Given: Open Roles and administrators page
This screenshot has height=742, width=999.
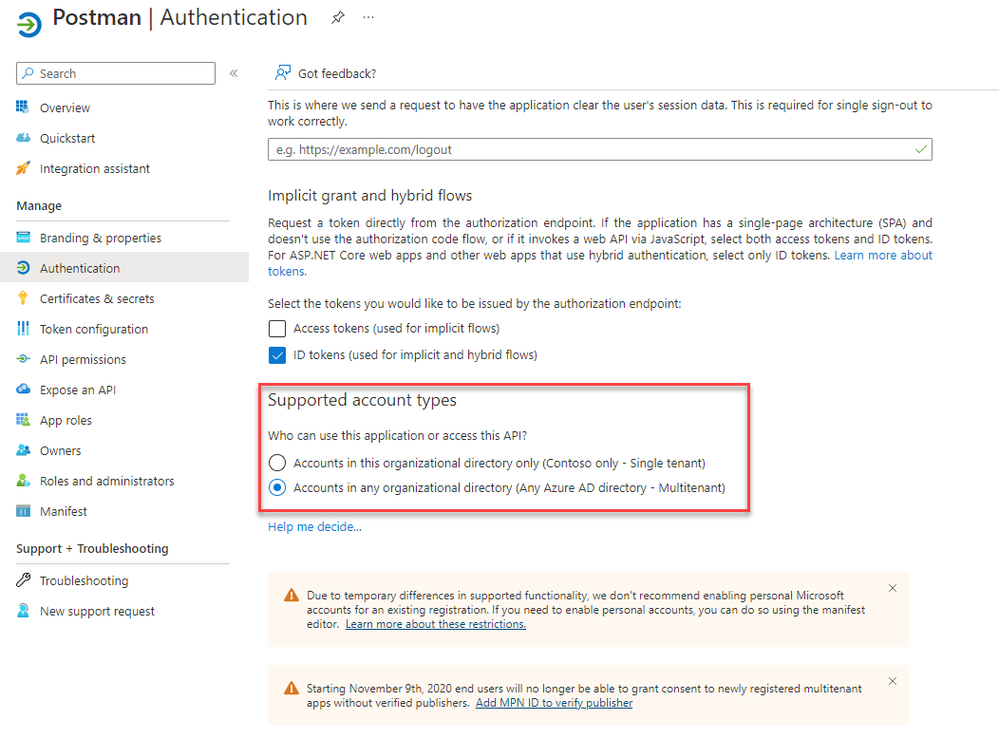Looking at the screenshot, I should pos(107,481).
